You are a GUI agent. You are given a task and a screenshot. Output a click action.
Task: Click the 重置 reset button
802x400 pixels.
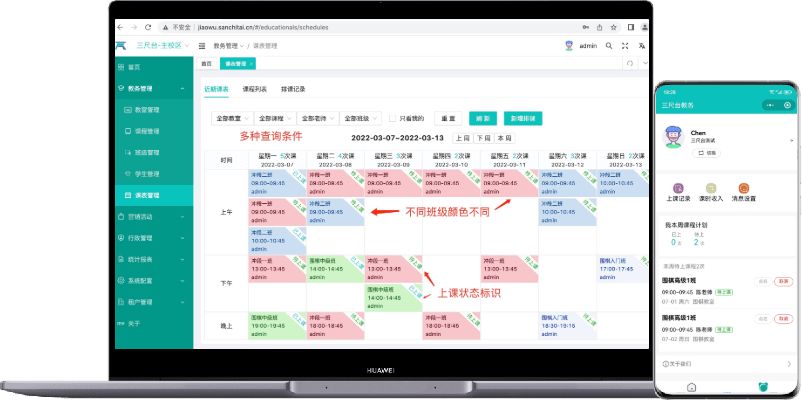[x=449, y=118]
